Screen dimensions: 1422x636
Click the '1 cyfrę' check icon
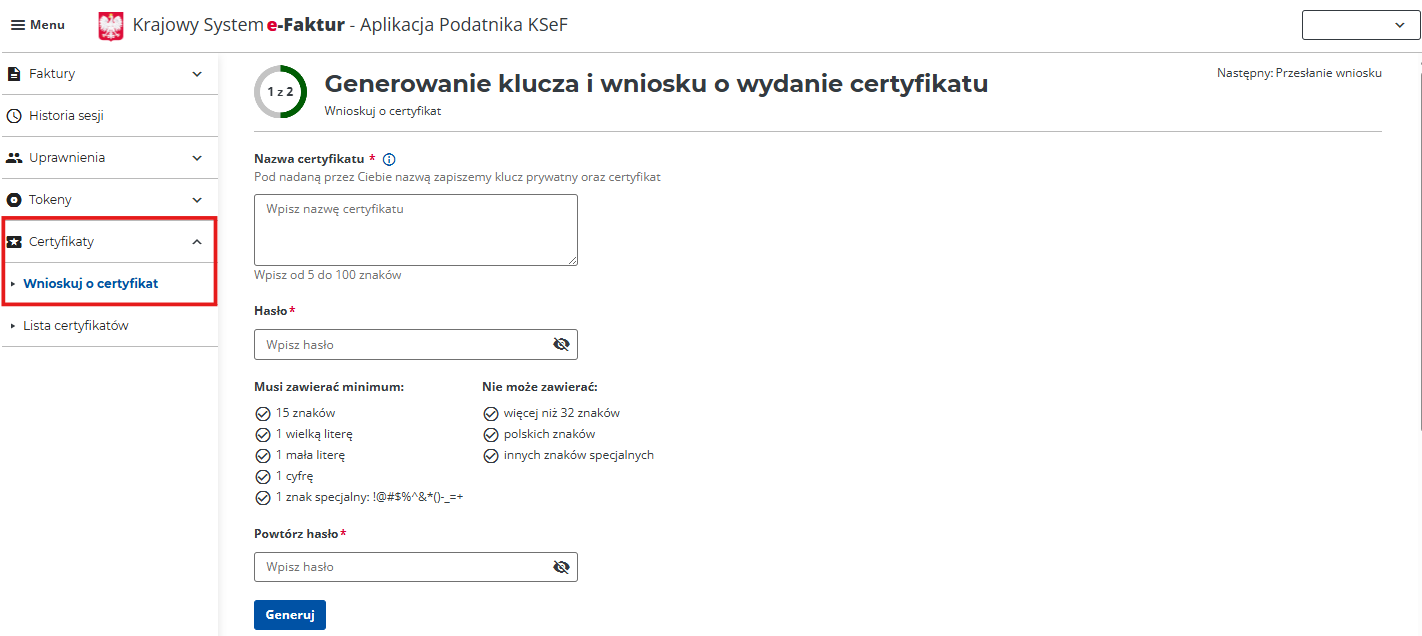click(263, 476)
